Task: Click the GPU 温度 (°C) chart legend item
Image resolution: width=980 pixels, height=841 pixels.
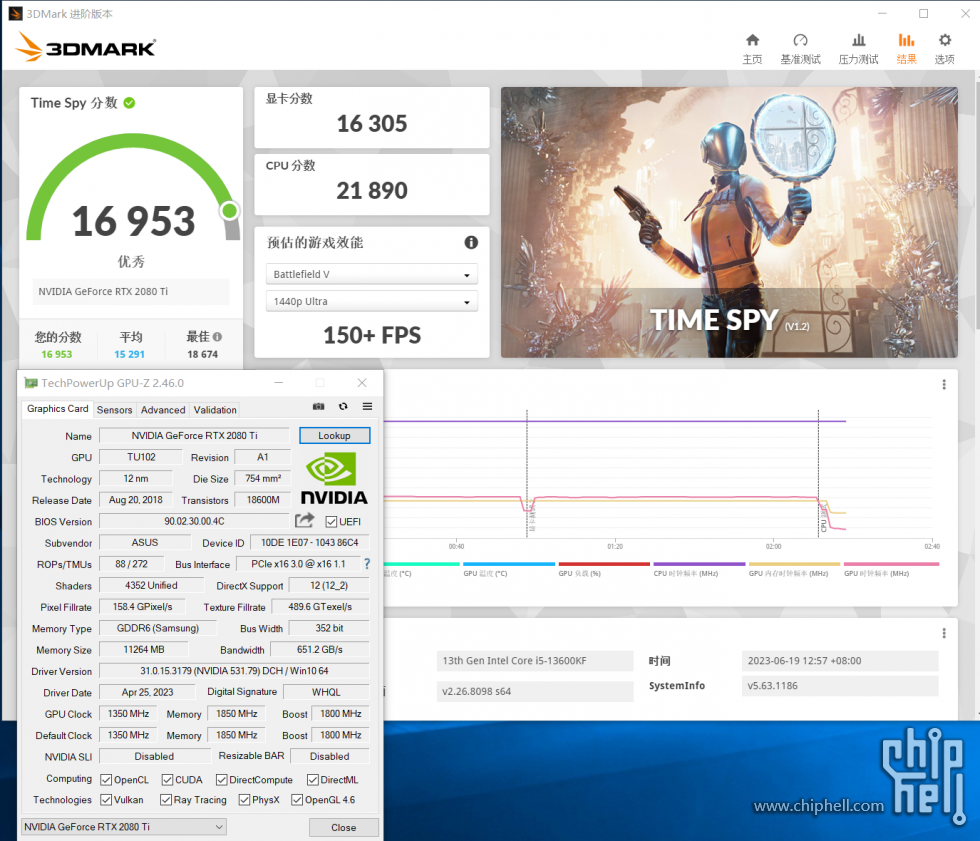Action: (509, 569)
